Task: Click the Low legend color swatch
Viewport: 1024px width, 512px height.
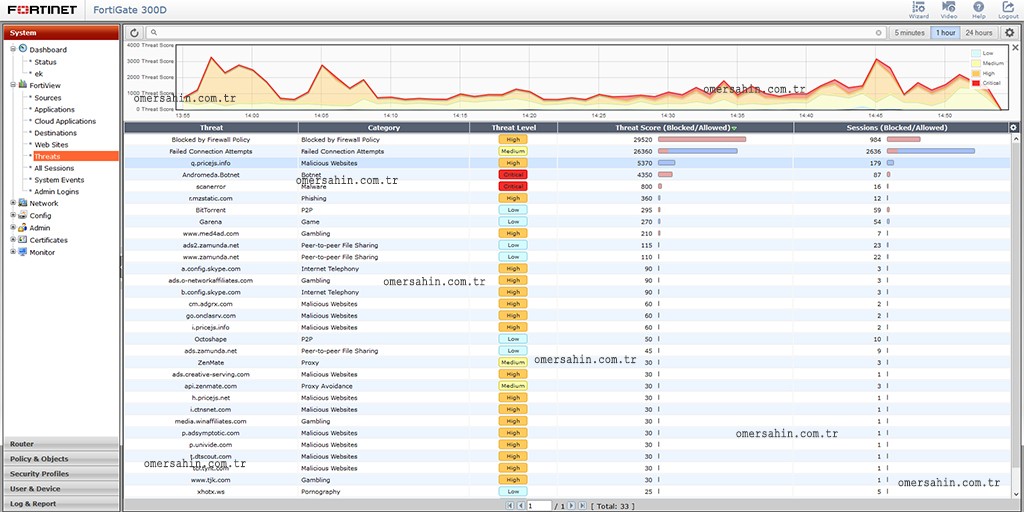Action: click(976, 53)
